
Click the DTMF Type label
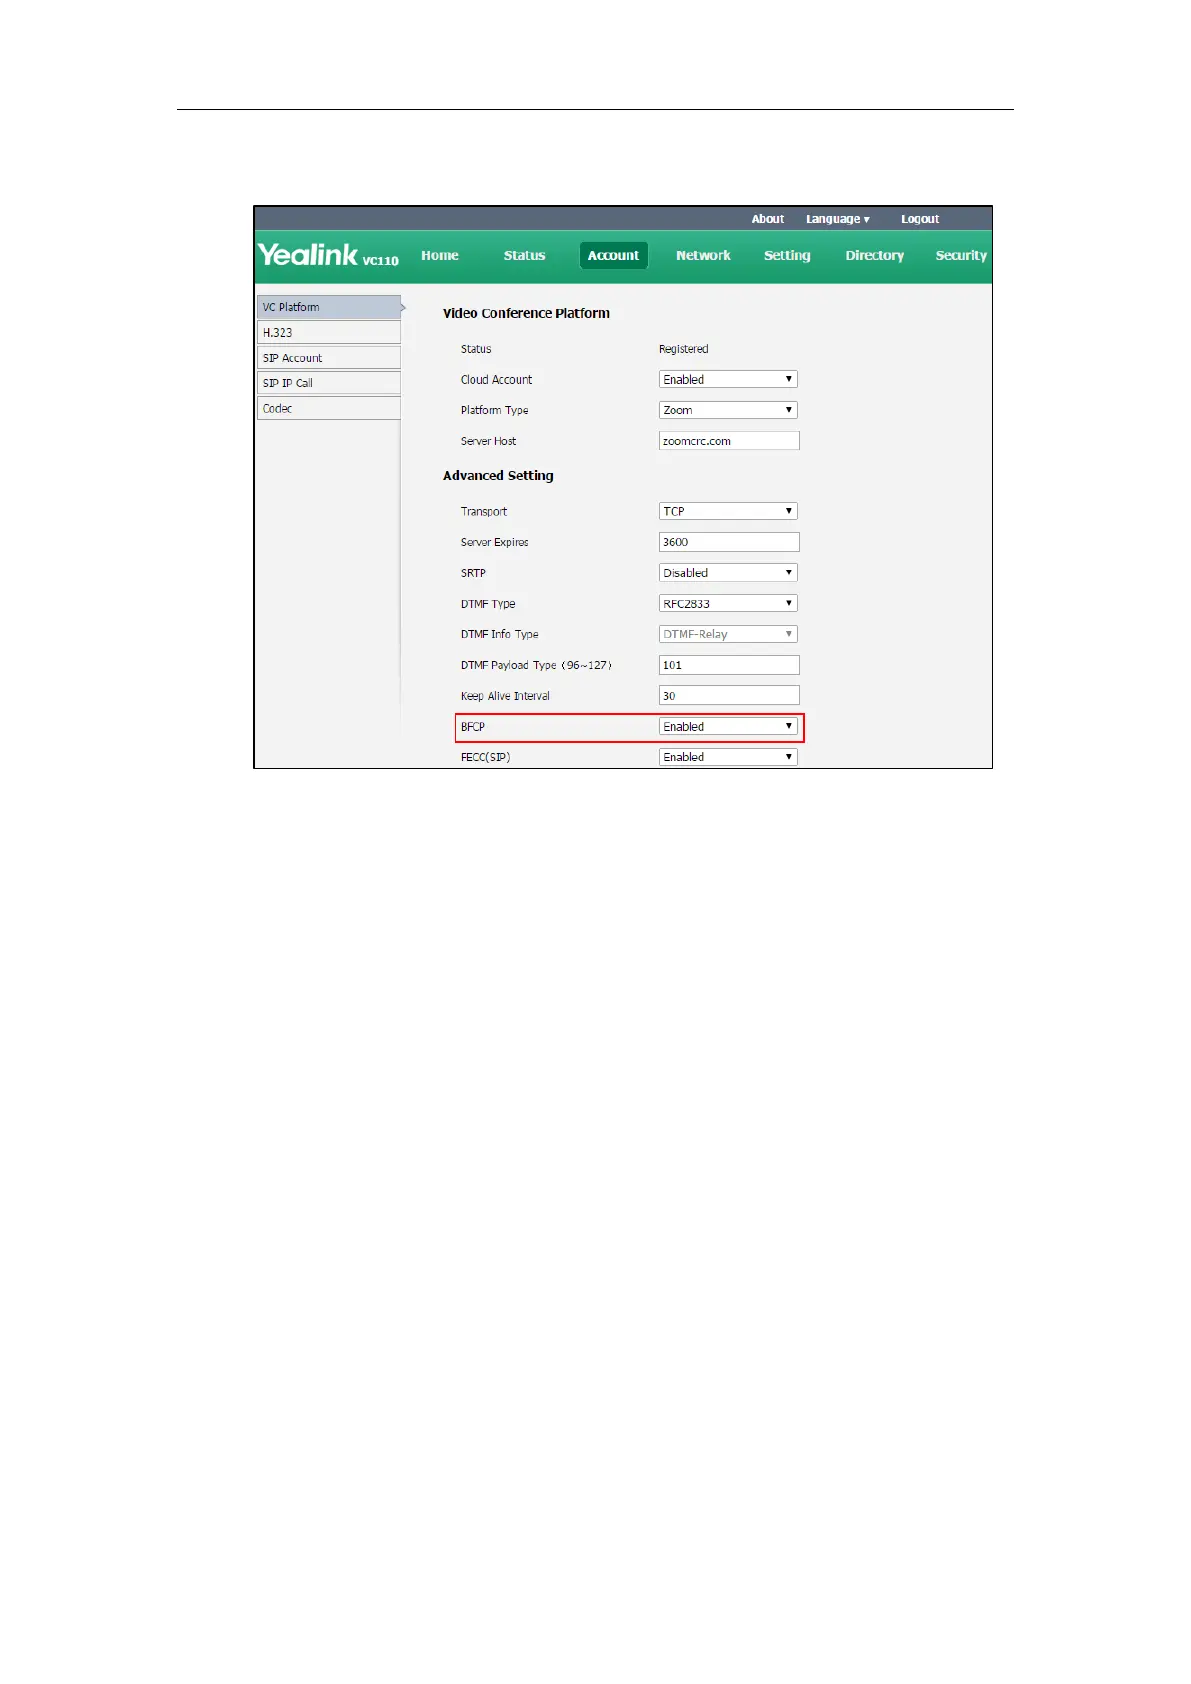(x=488, y=604)
